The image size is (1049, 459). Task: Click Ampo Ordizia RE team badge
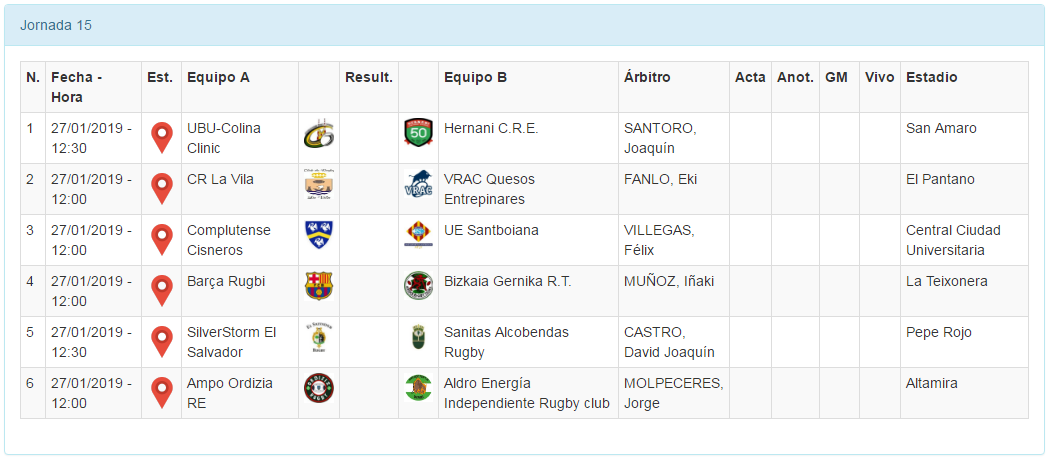pos(318,388)
